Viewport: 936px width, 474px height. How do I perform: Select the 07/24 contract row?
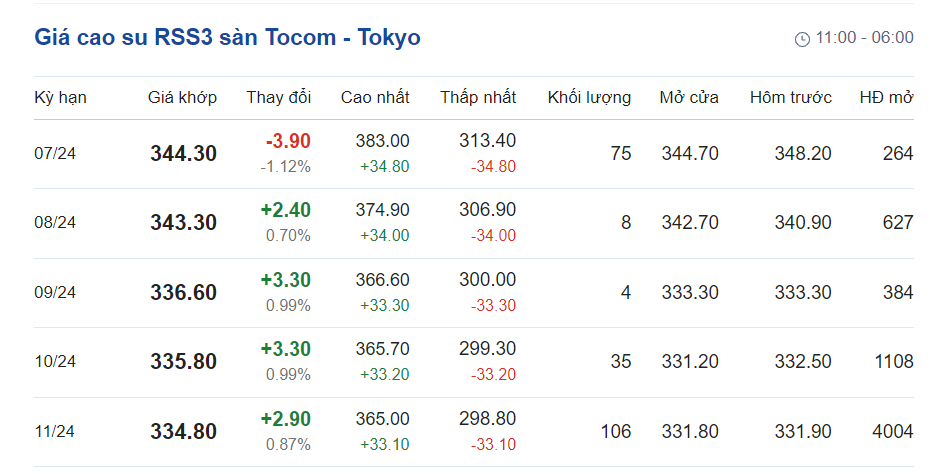click(x=55, y=153)
